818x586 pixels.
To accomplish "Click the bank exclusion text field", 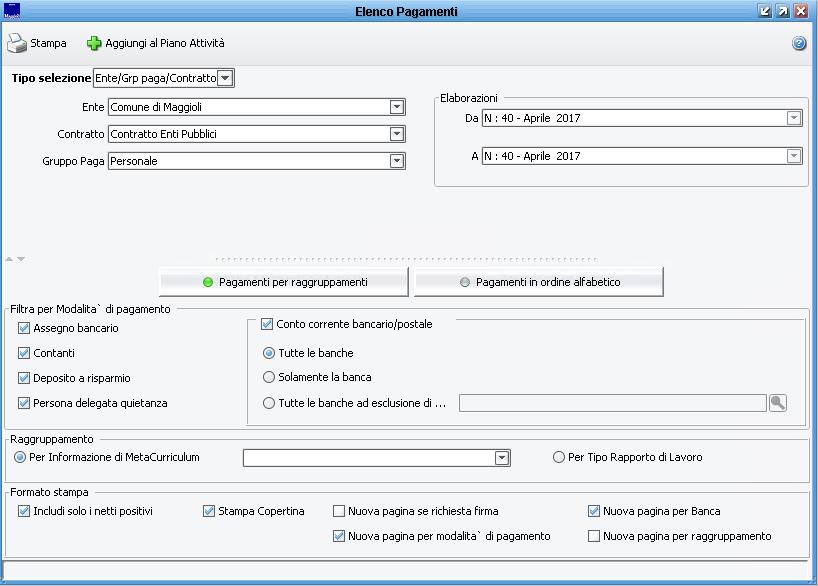I will tap(612, 403).
